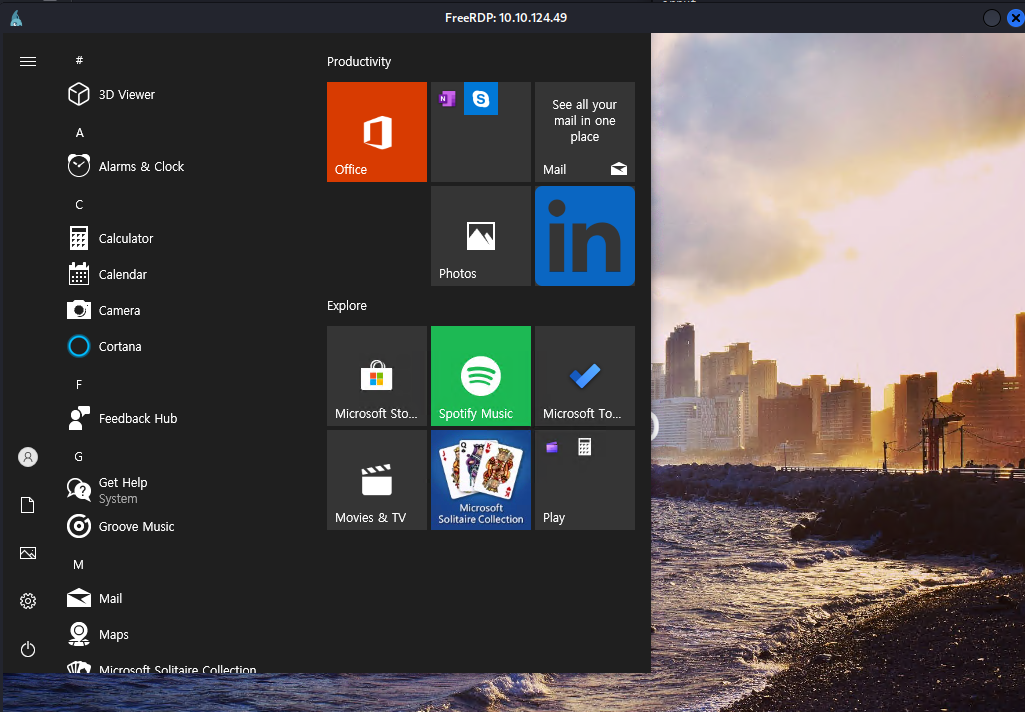Launch the Spotify Music tile
The height and width of the screenshot is (712, 1025).
(x=481, y=376)
